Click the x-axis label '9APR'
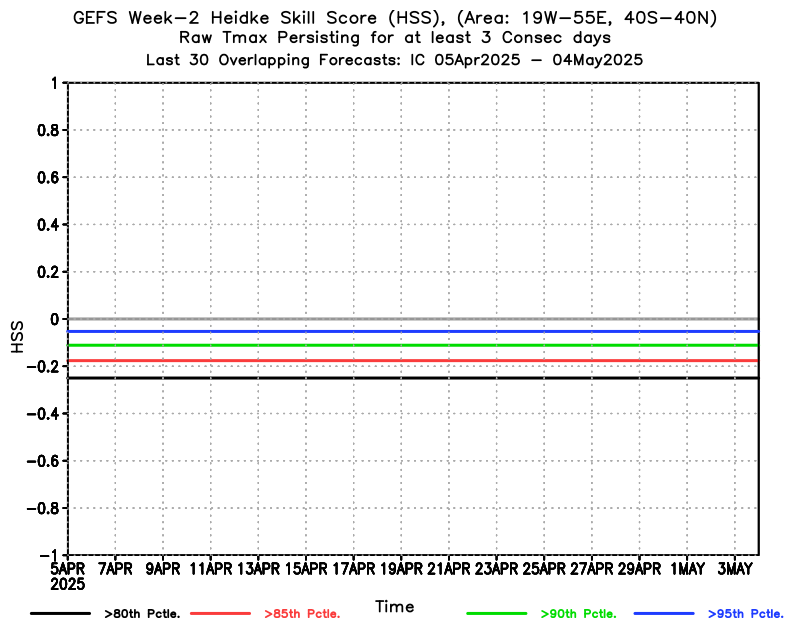794x628 pixels. (163, 569)
